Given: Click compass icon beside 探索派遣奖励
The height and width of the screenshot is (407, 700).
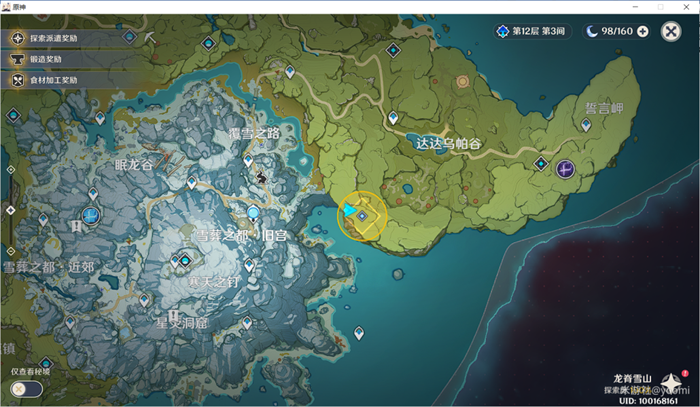Looking at the screenshot, I should 18,38.
